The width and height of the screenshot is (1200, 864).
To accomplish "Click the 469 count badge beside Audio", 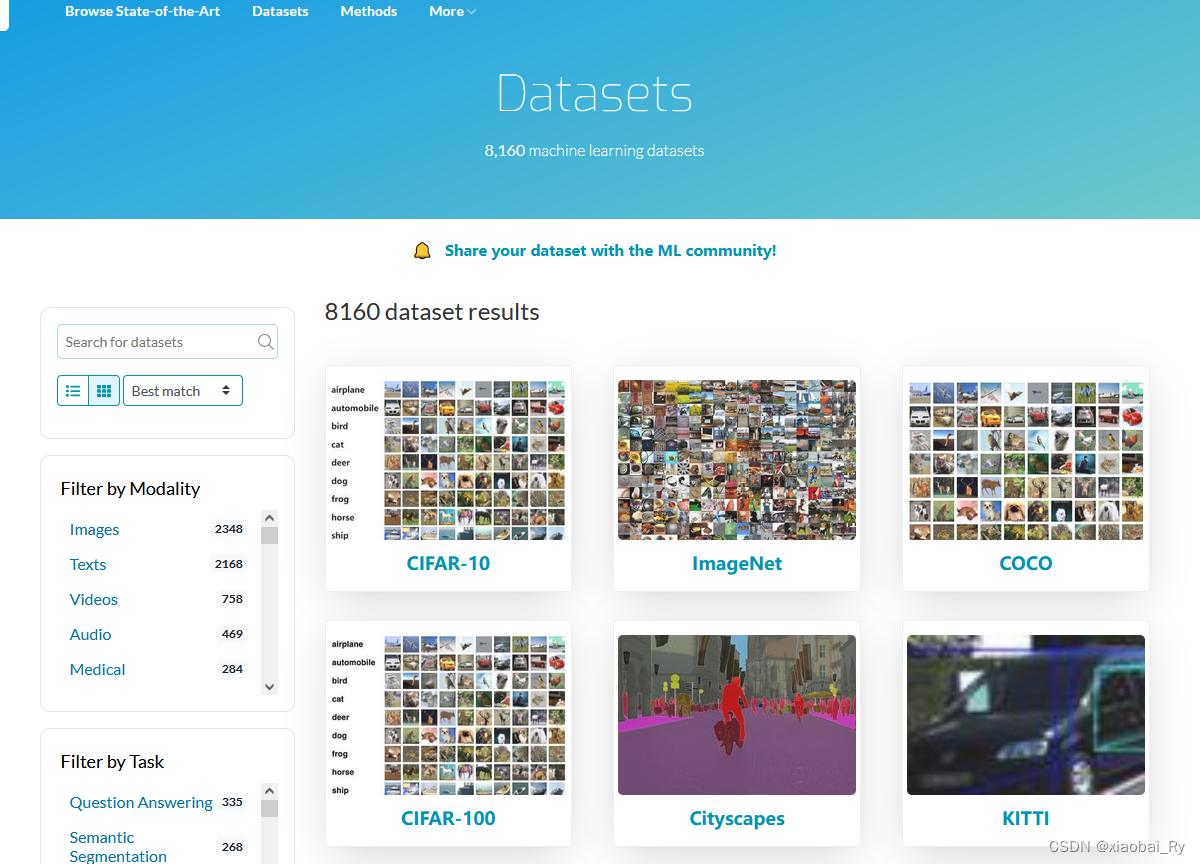I will pyautogui.click(x=232, y=634).
